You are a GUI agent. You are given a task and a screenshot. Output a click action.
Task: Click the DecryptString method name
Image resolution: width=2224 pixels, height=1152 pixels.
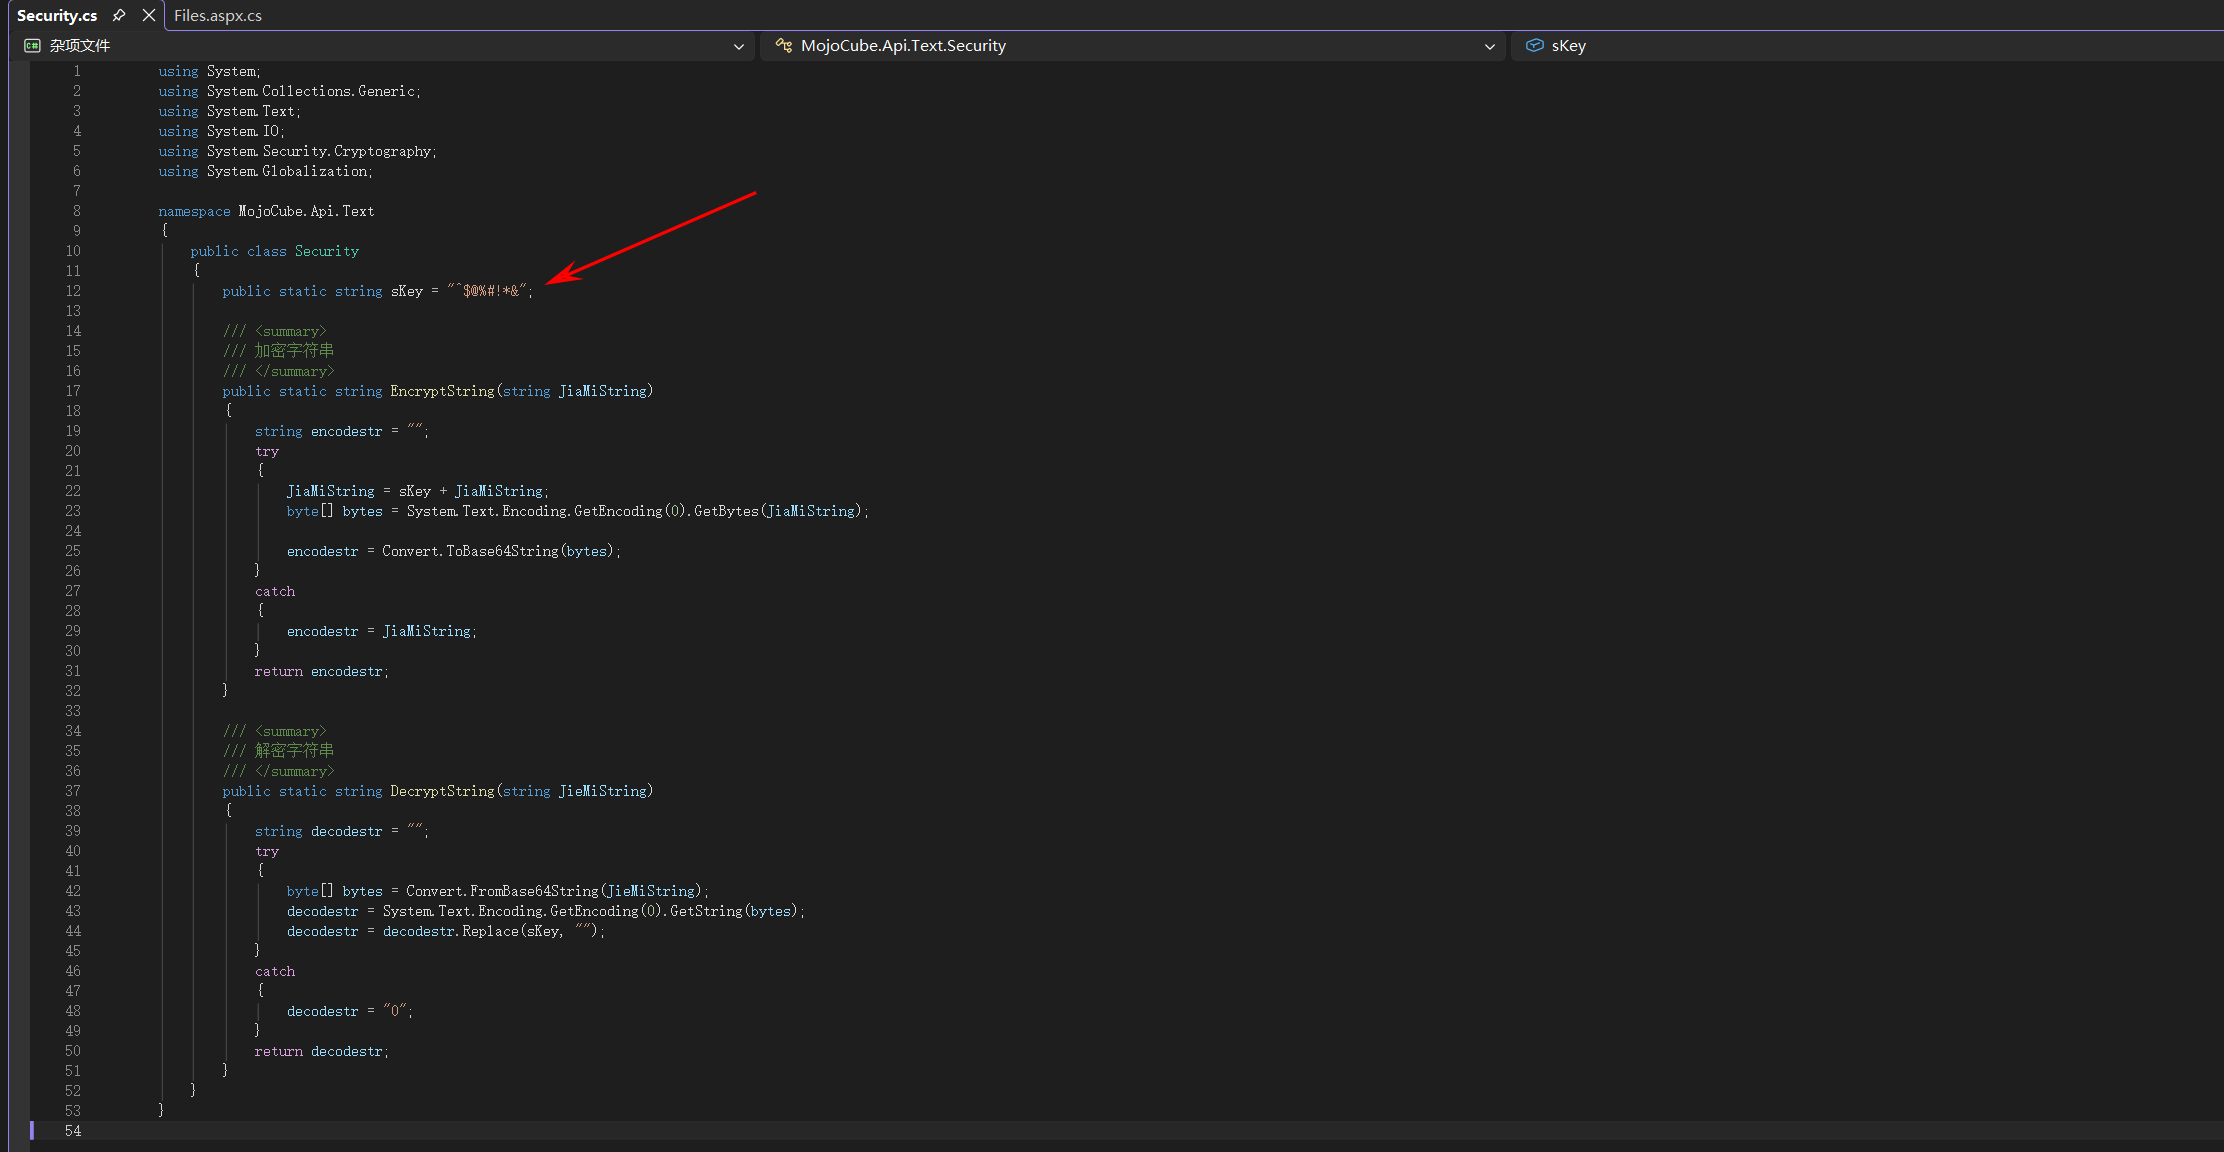click(x=442, y=791)
